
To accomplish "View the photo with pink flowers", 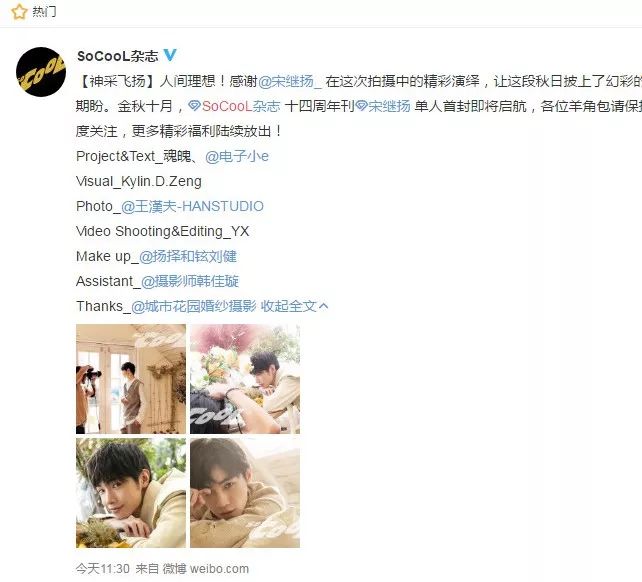I will click(245, 379).
